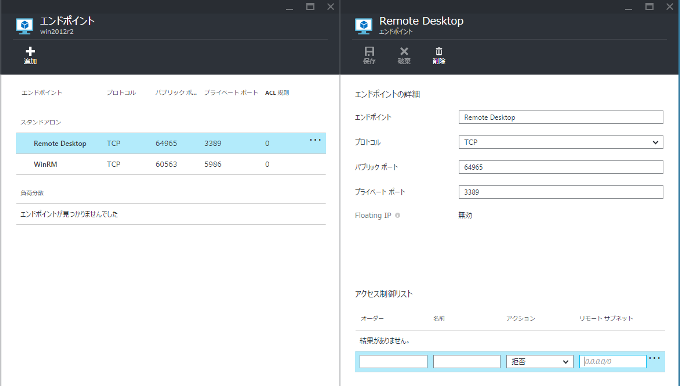Image resolution: width=680 pixels, height=386 pixels.
Task: Select the WinRM endpoint row
Action: (x=171, y=164)
